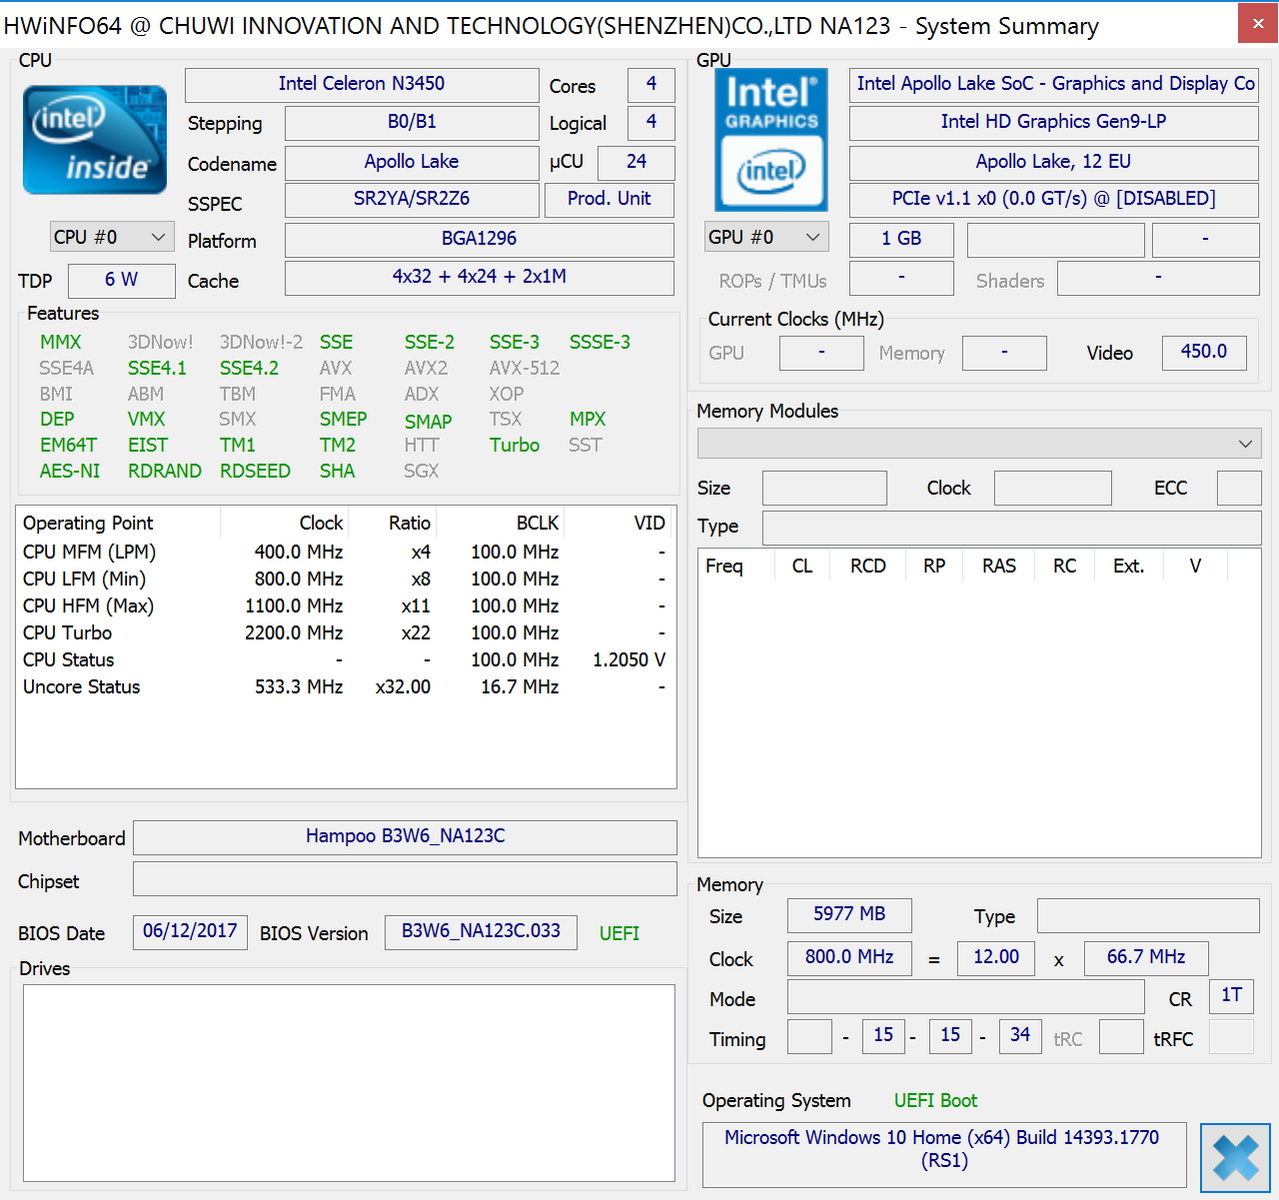Click the RDSEED feature label
Viewport: 1279px width, 1200px height.
(255, 471)
